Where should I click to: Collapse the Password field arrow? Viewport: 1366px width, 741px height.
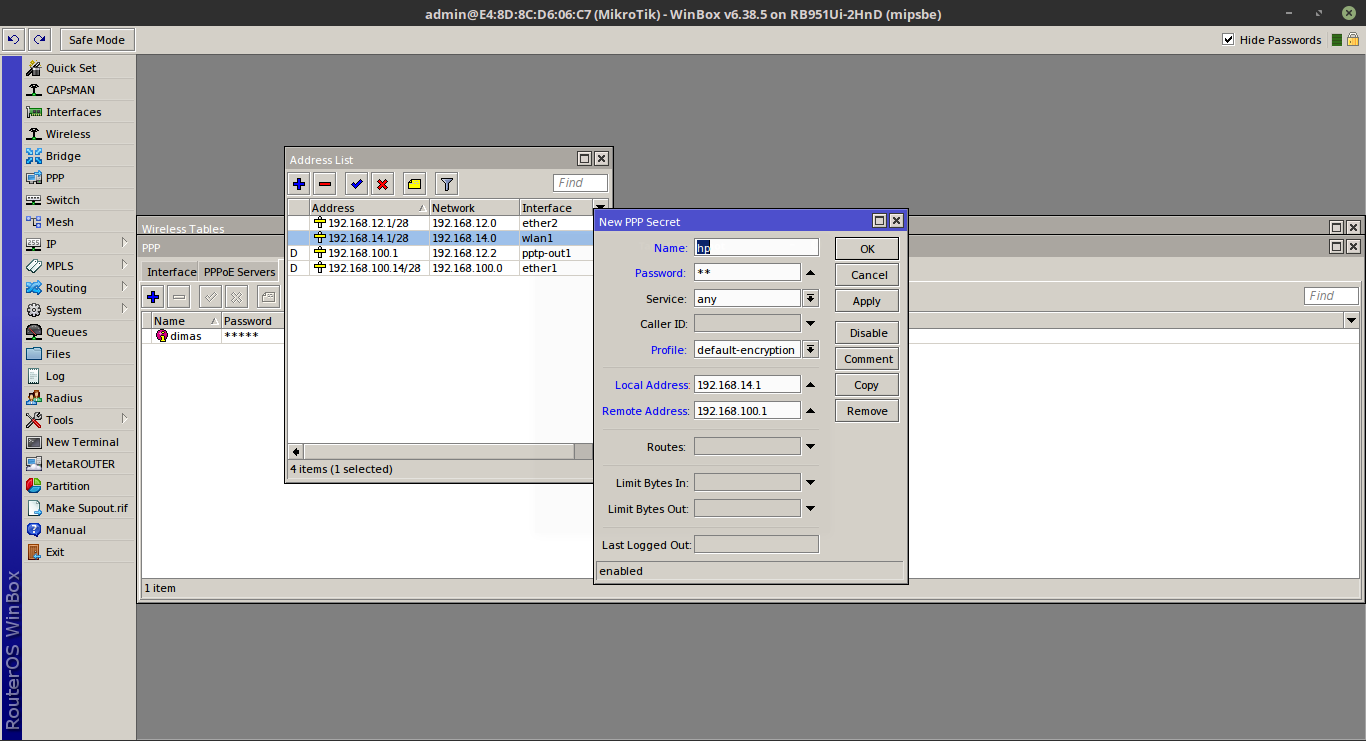click(x=810, y=273)
